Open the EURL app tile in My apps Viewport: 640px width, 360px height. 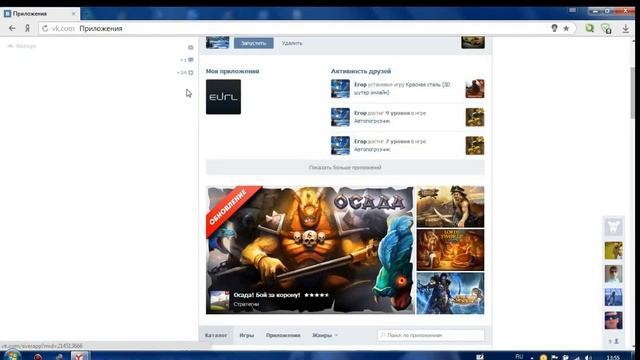[x=223, y=97]
